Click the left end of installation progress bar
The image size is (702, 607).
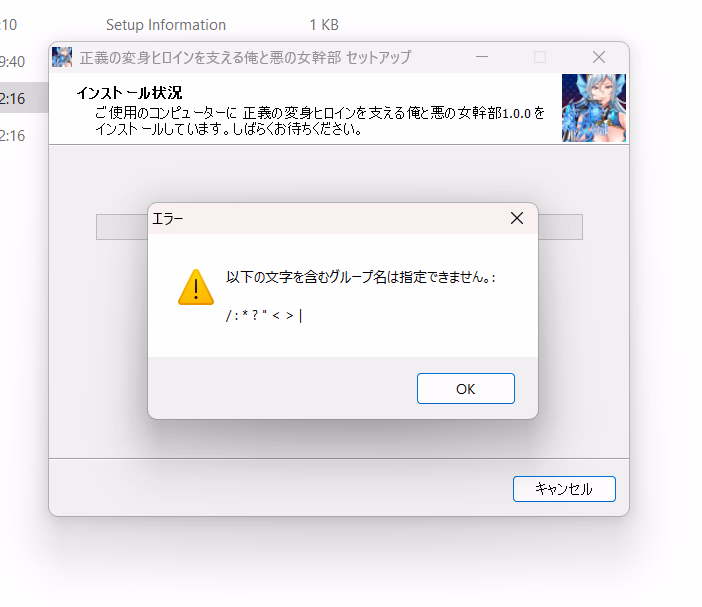pyautogui.click(x=122, y=227)
